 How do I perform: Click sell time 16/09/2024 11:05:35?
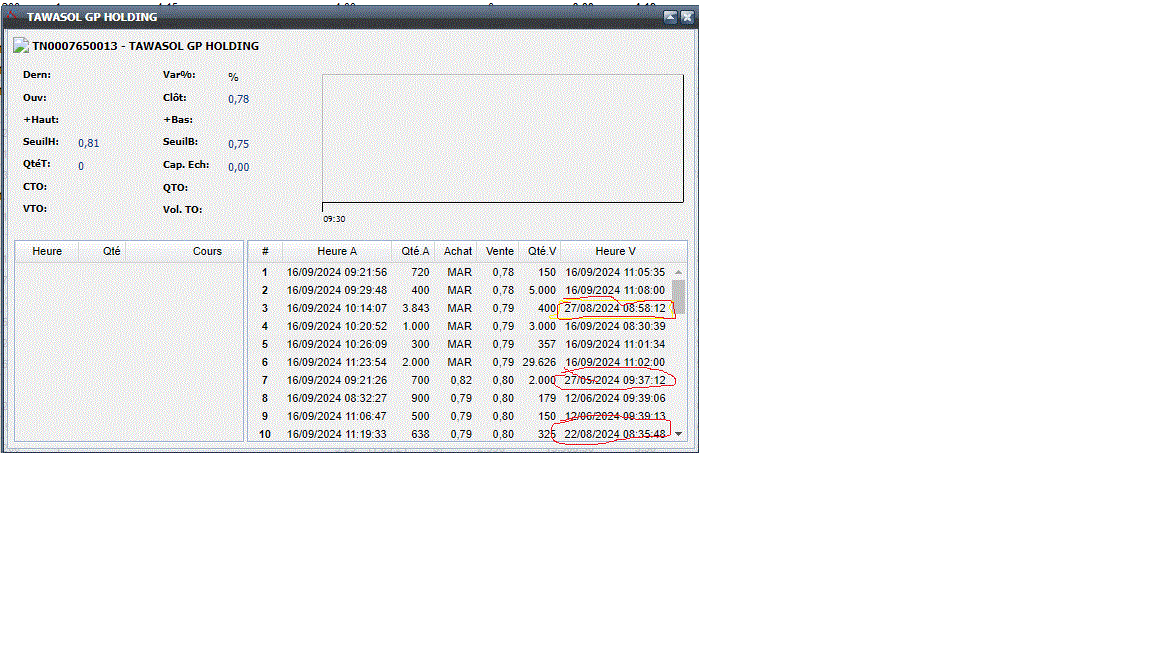coord(615,272)
